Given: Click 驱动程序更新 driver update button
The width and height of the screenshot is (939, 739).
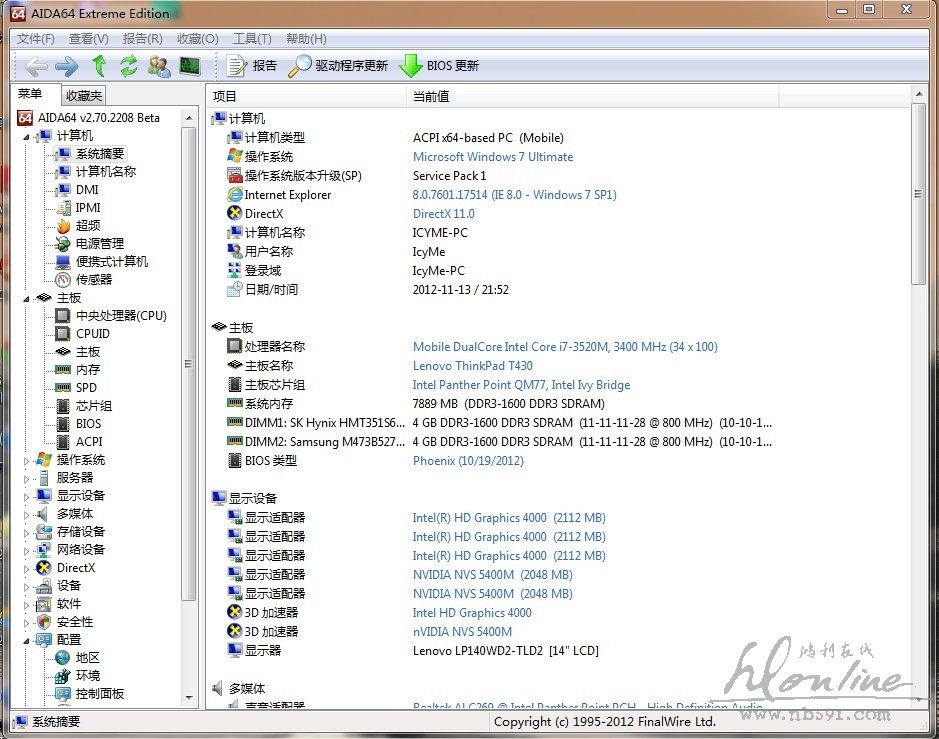Looking at the screenshot, I should tap(338, 66).
